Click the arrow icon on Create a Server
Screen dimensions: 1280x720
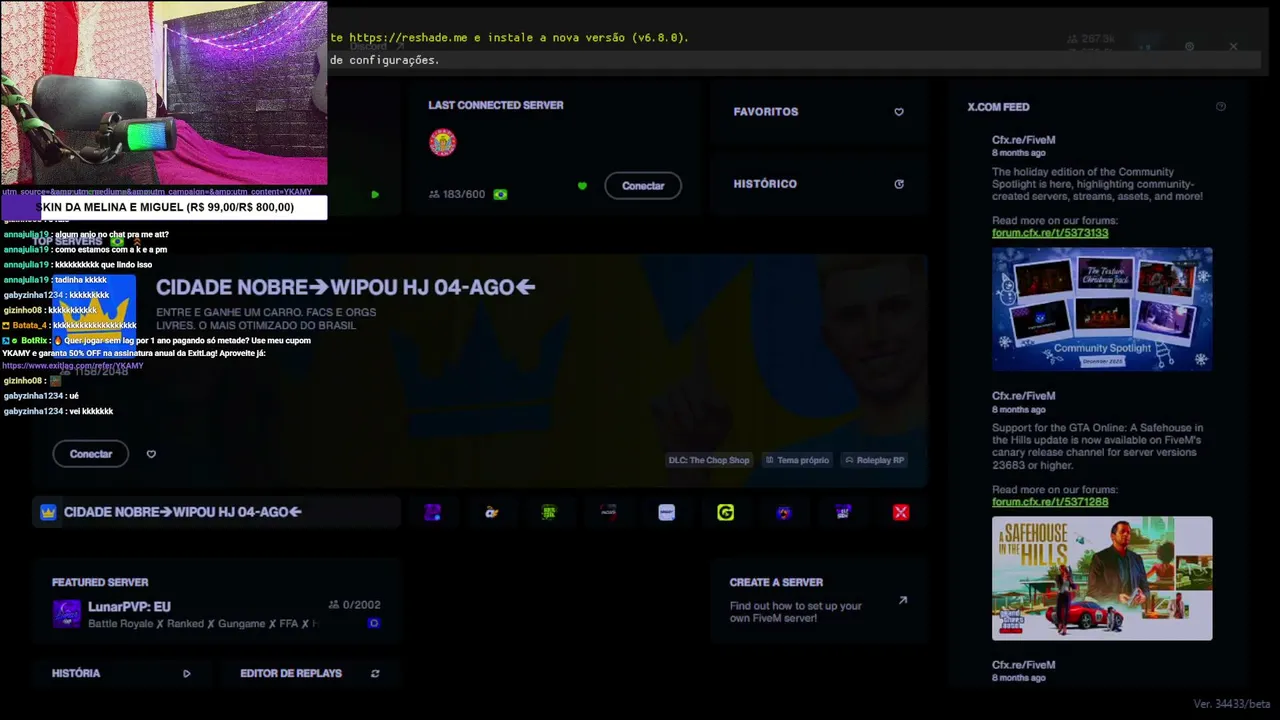[x=903, y=600]
